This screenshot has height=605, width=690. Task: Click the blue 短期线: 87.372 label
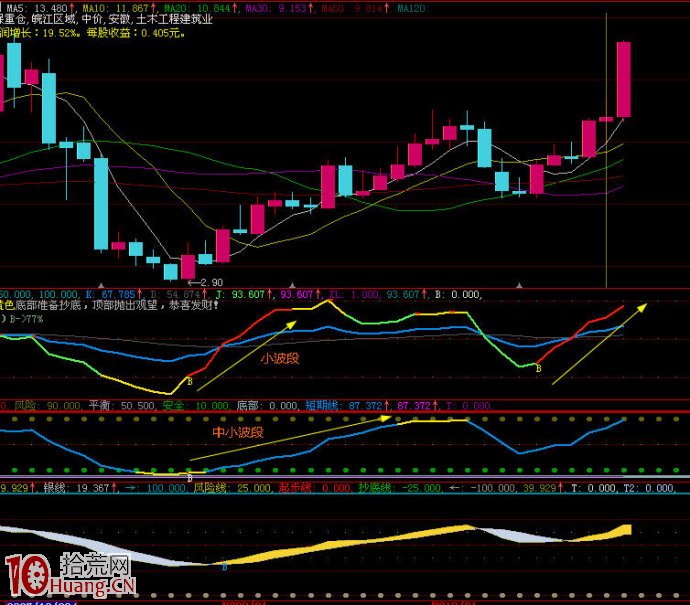click(348, 406)
